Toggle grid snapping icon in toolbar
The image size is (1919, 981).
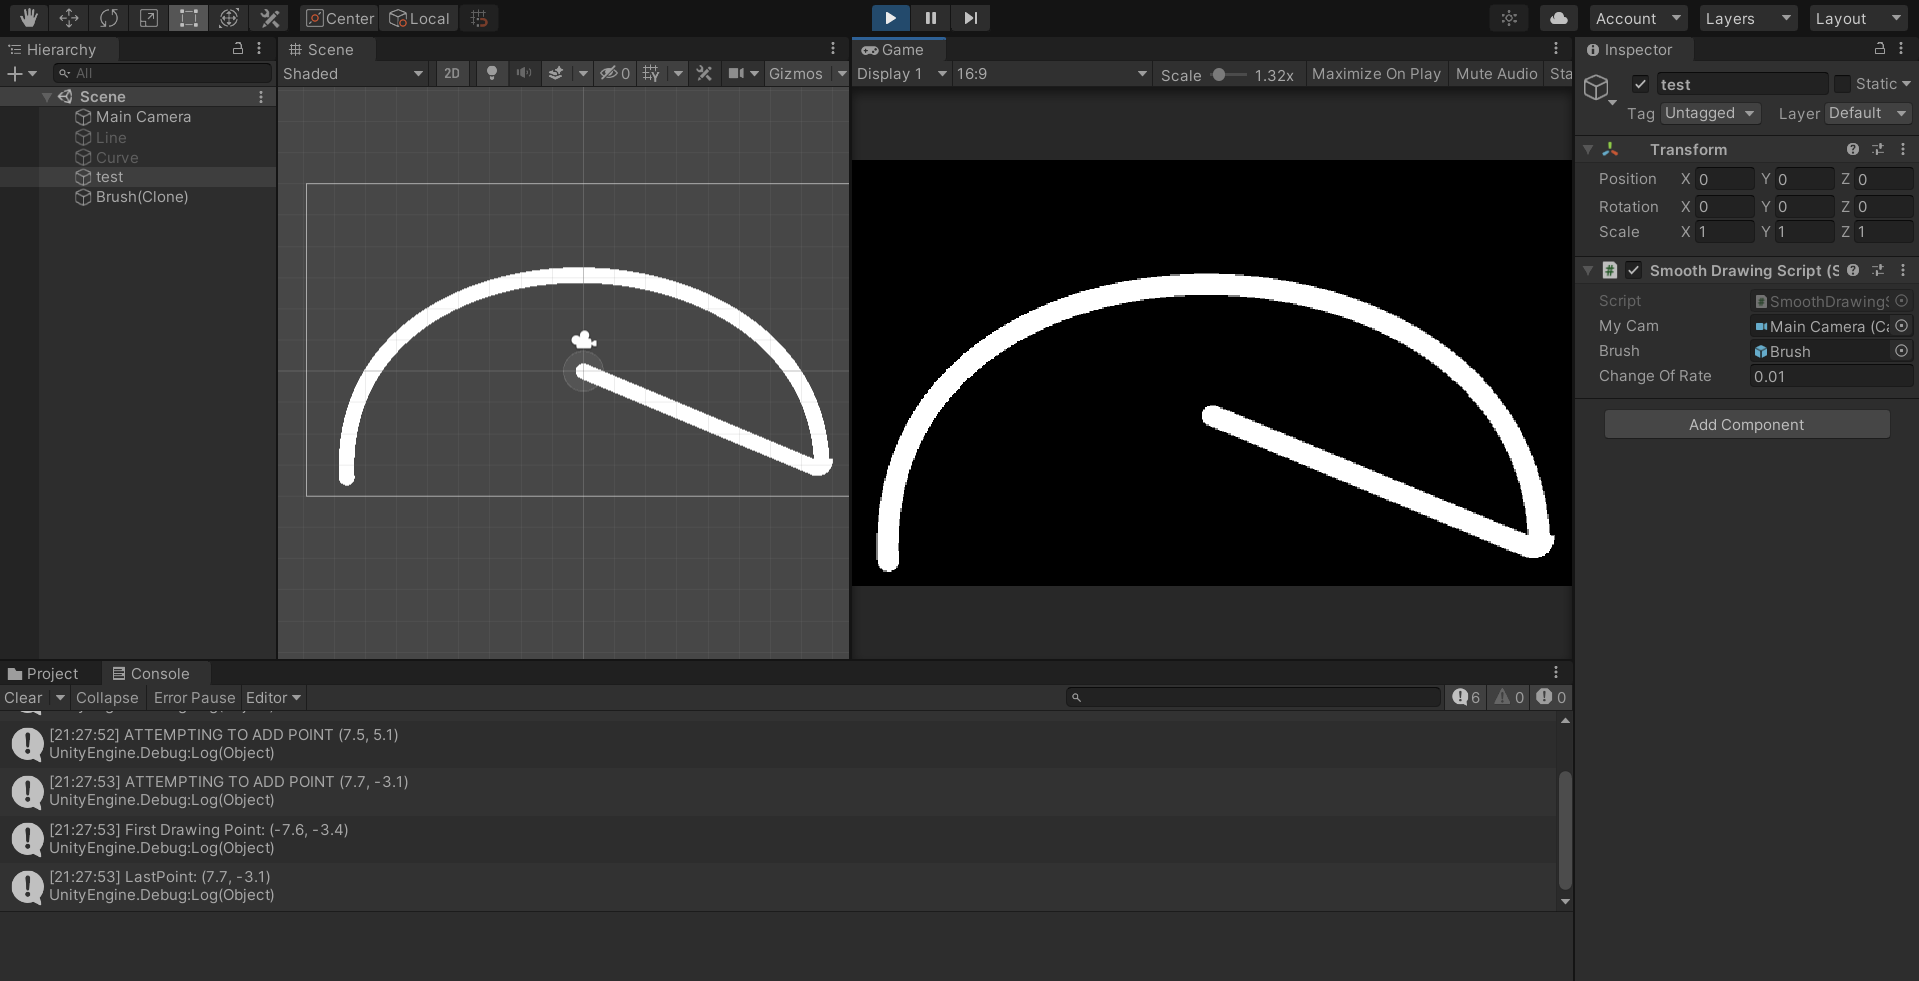click(479, 18)
